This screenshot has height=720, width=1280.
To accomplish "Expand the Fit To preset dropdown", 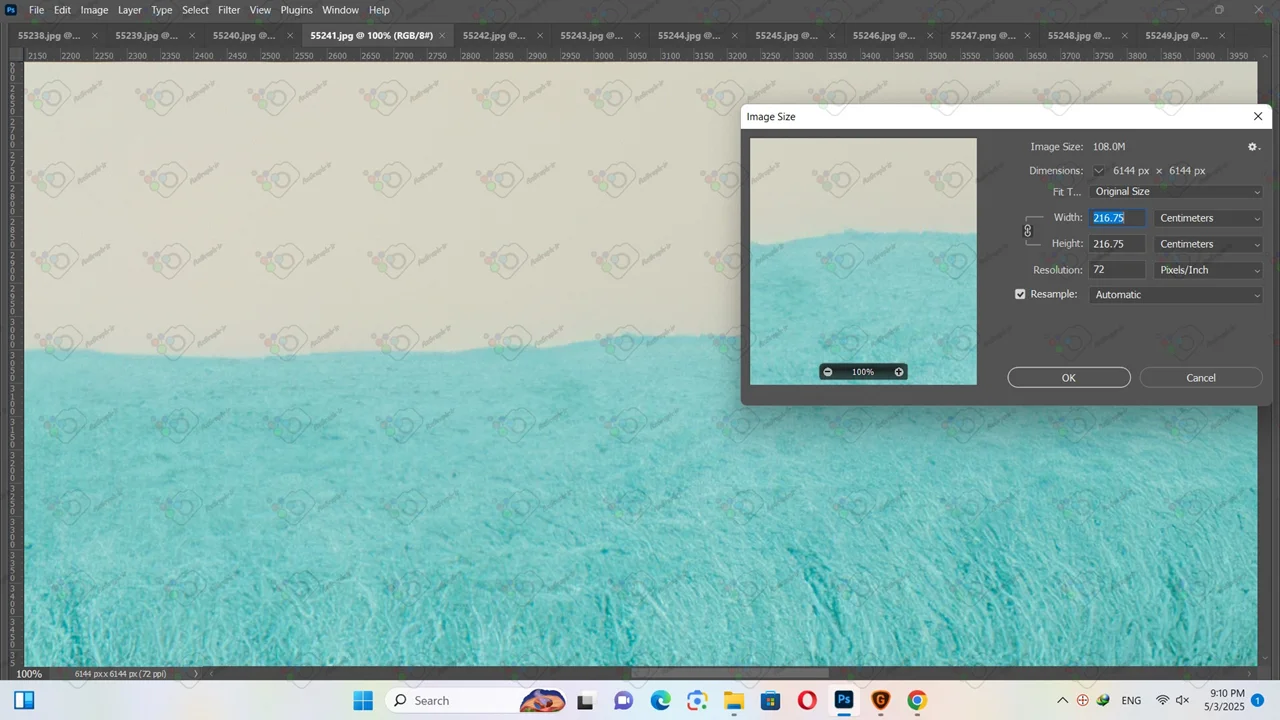I will point(1176,192).
